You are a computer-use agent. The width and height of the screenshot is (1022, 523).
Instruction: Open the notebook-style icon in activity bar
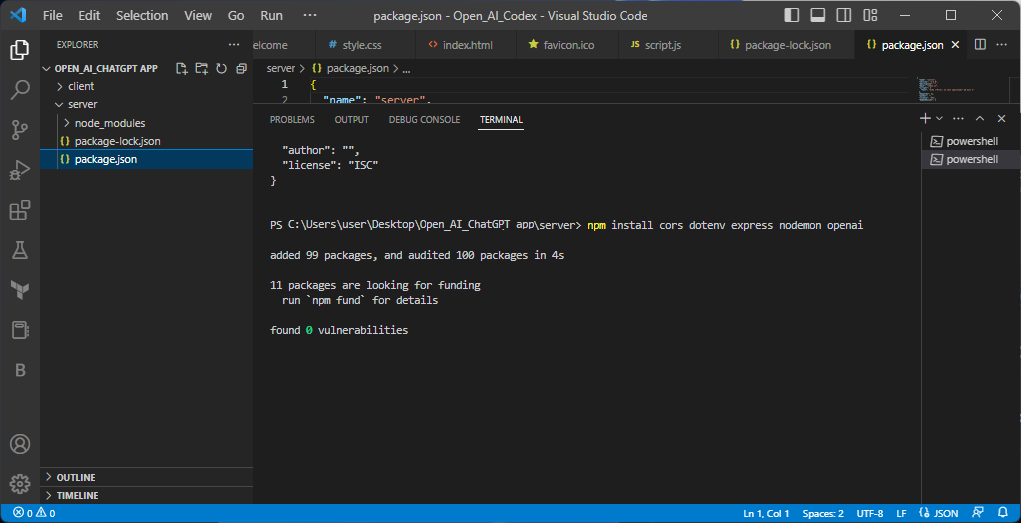pos(20,330)
